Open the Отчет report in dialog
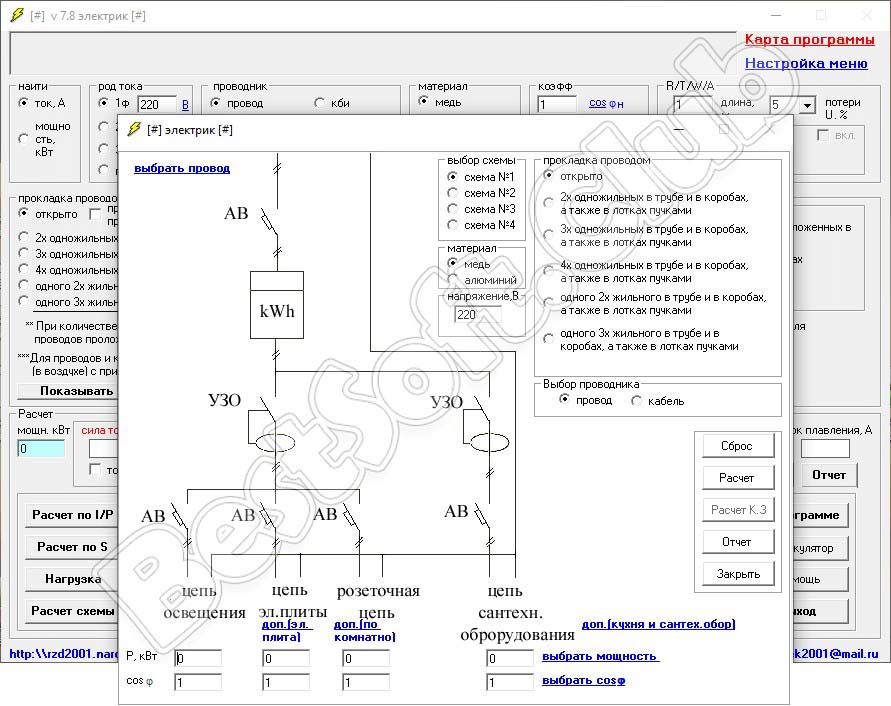 [x=736, y=542]
